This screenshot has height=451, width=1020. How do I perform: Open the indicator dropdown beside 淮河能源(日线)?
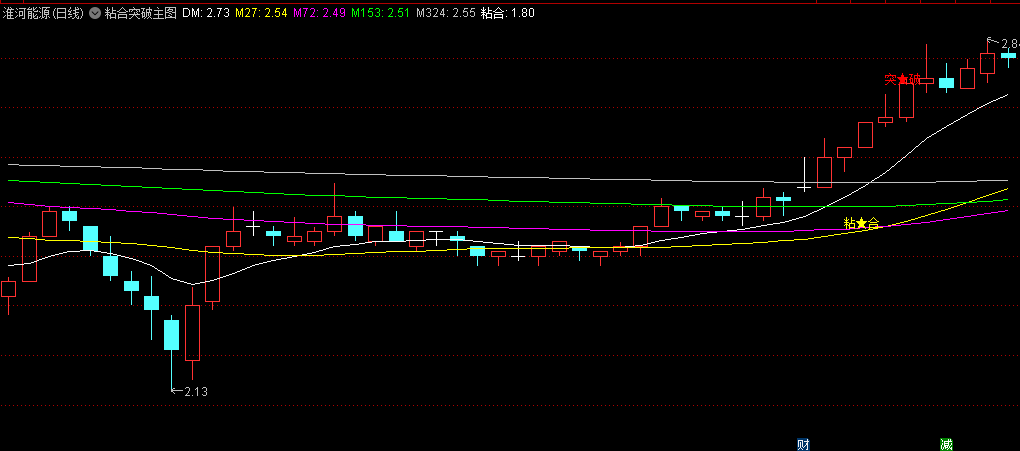[x=95, y=13]
